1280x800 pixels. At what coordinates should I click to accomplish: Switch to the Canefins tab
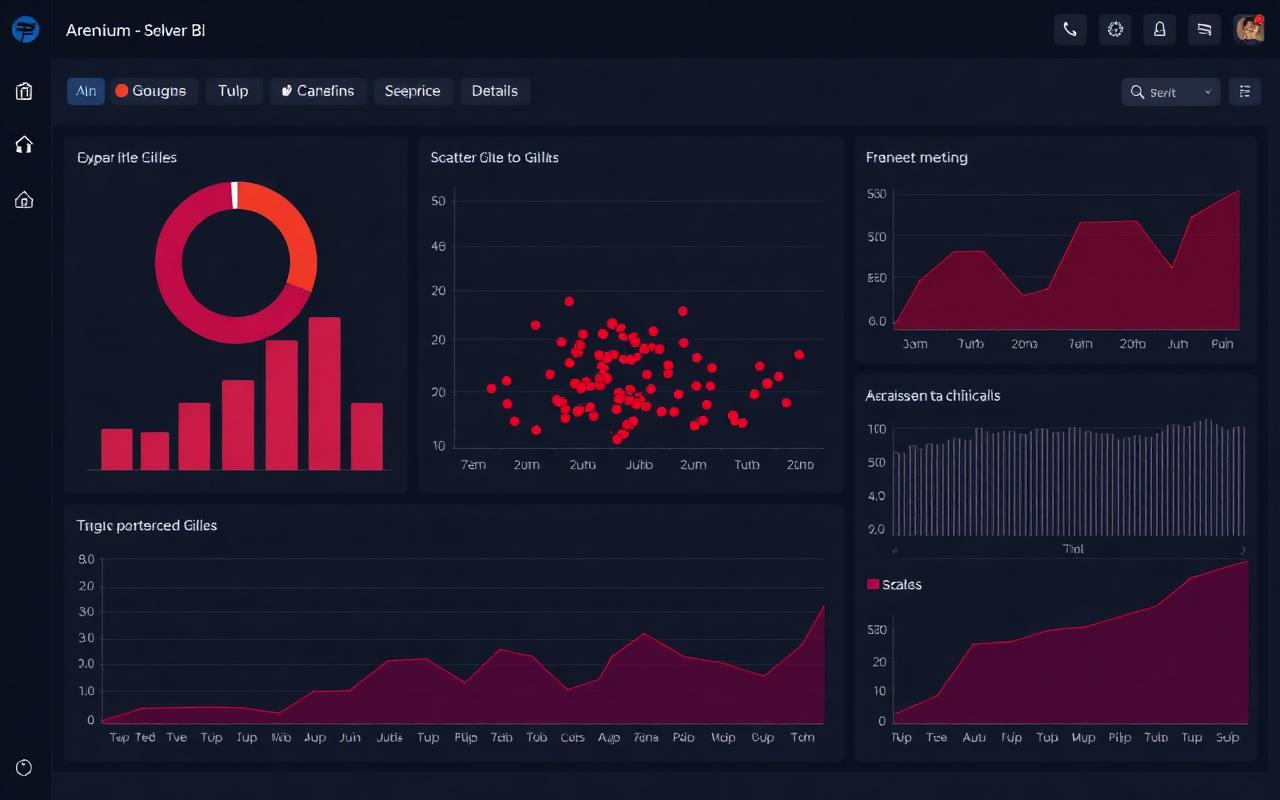point(318,91)
